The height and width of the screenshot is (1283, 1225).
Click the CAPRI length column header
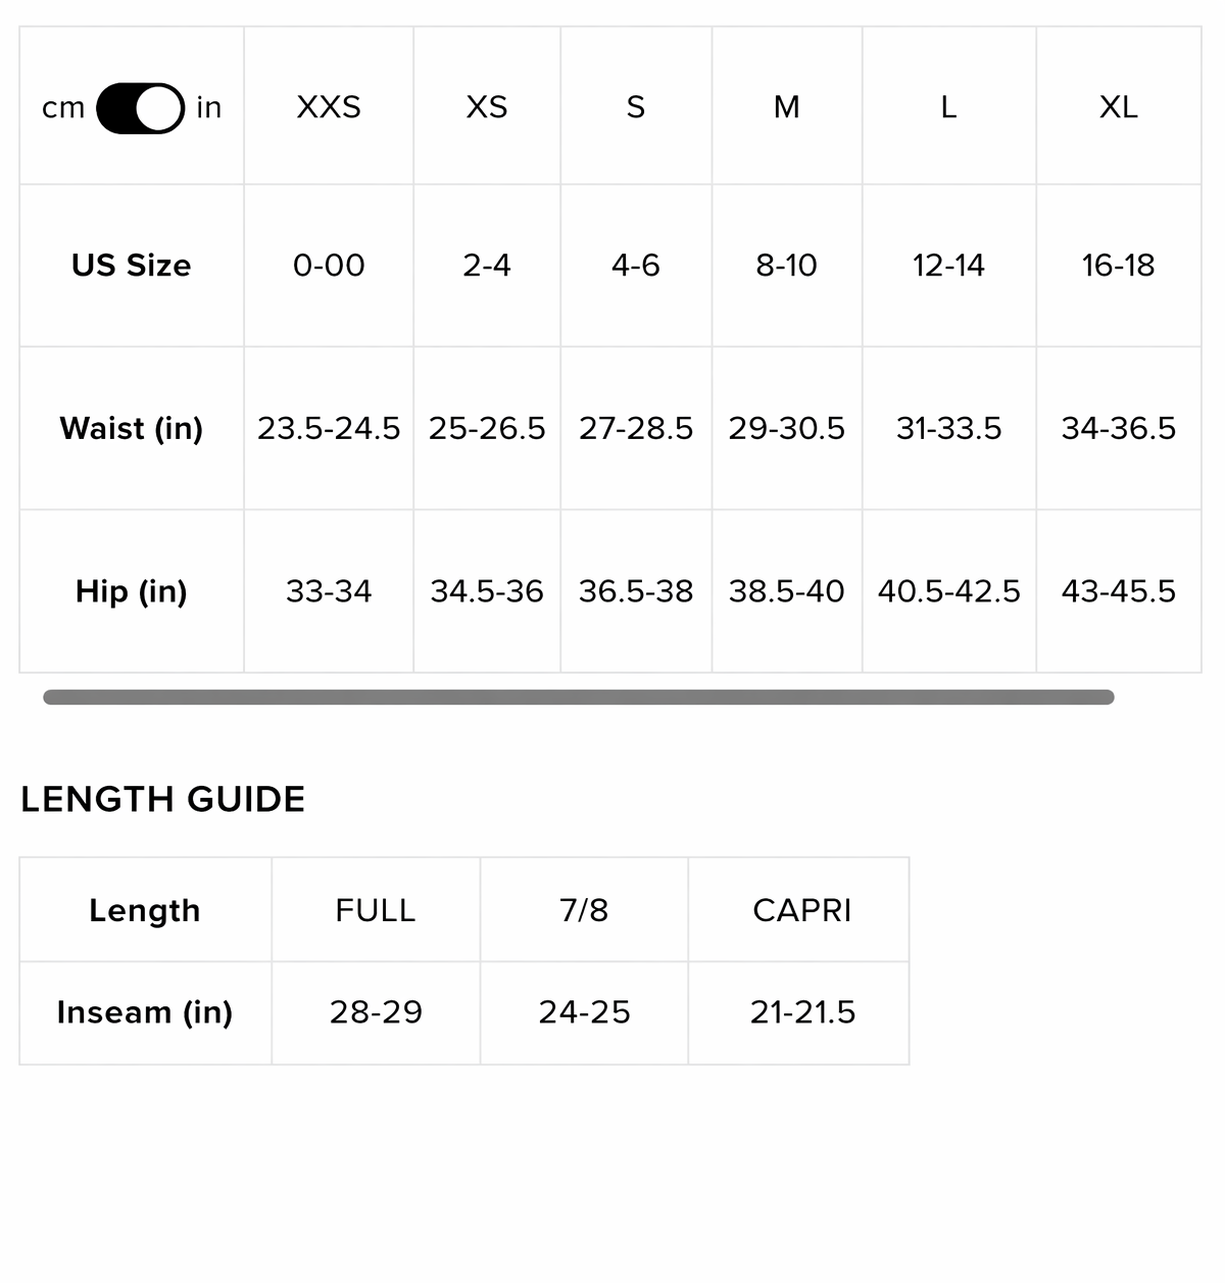802,910
